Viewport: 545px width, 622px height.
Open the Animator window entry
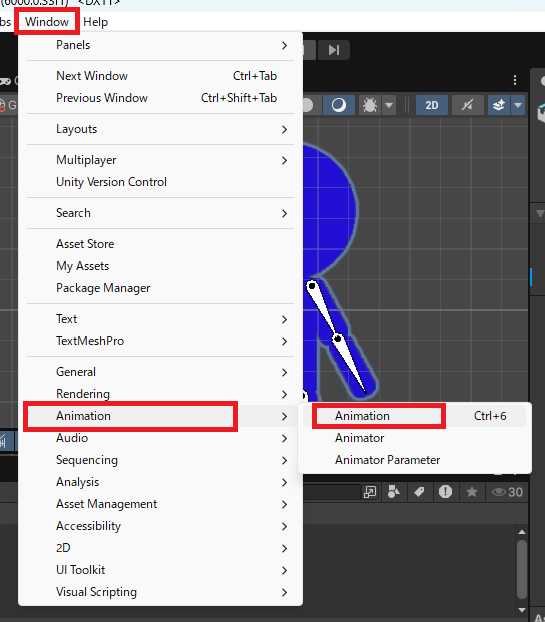415,438
